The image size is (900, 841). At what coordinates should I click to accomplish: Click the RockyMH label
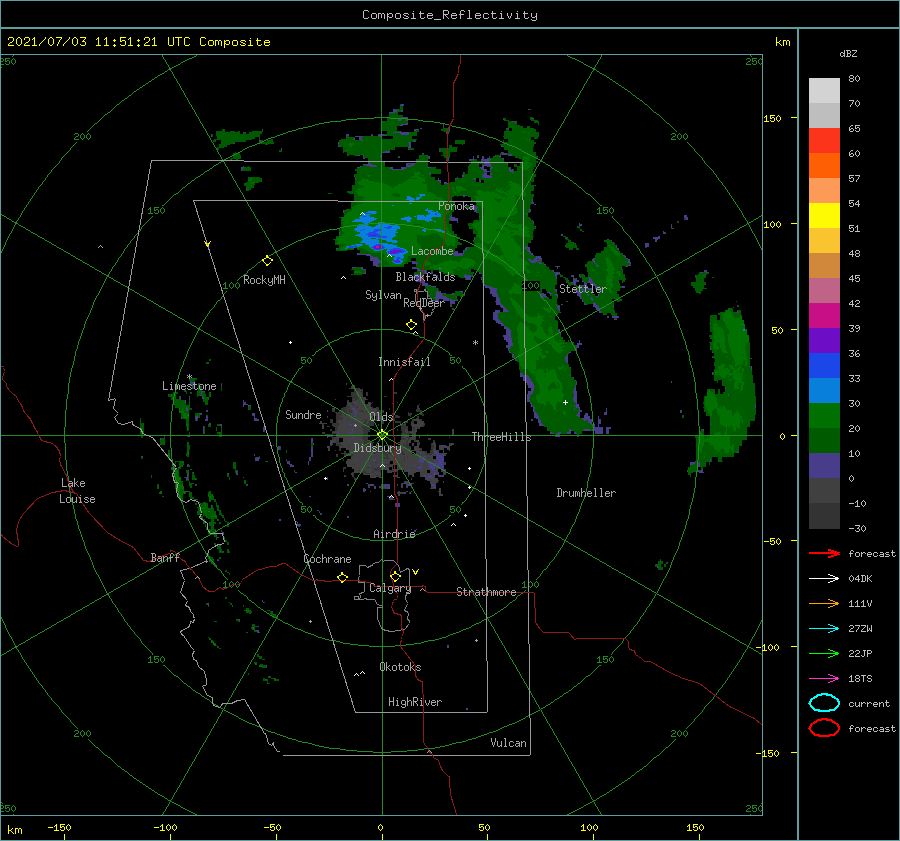[x=264, y=280]
